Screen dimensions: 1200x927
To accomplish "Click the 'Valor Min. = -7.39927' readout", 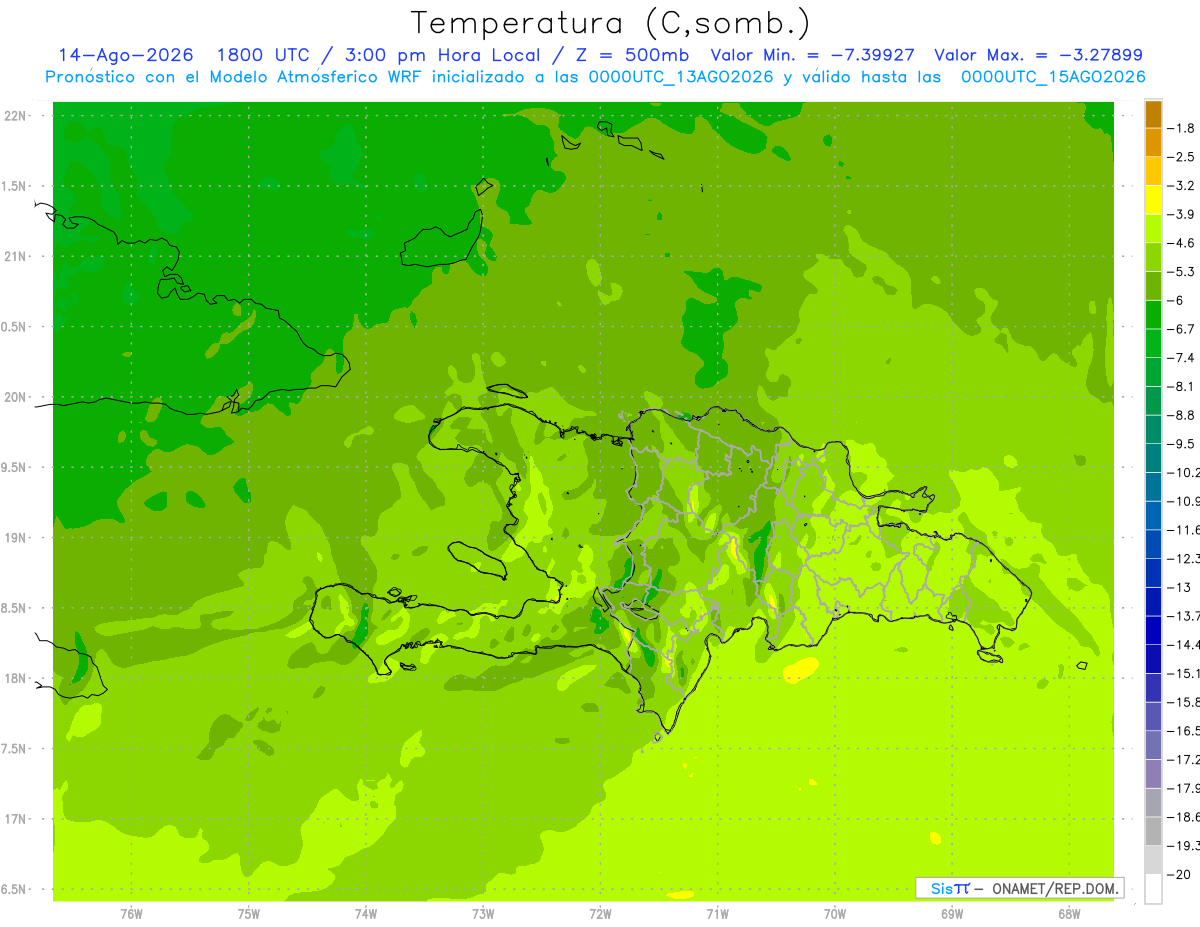I will point(812,55).
